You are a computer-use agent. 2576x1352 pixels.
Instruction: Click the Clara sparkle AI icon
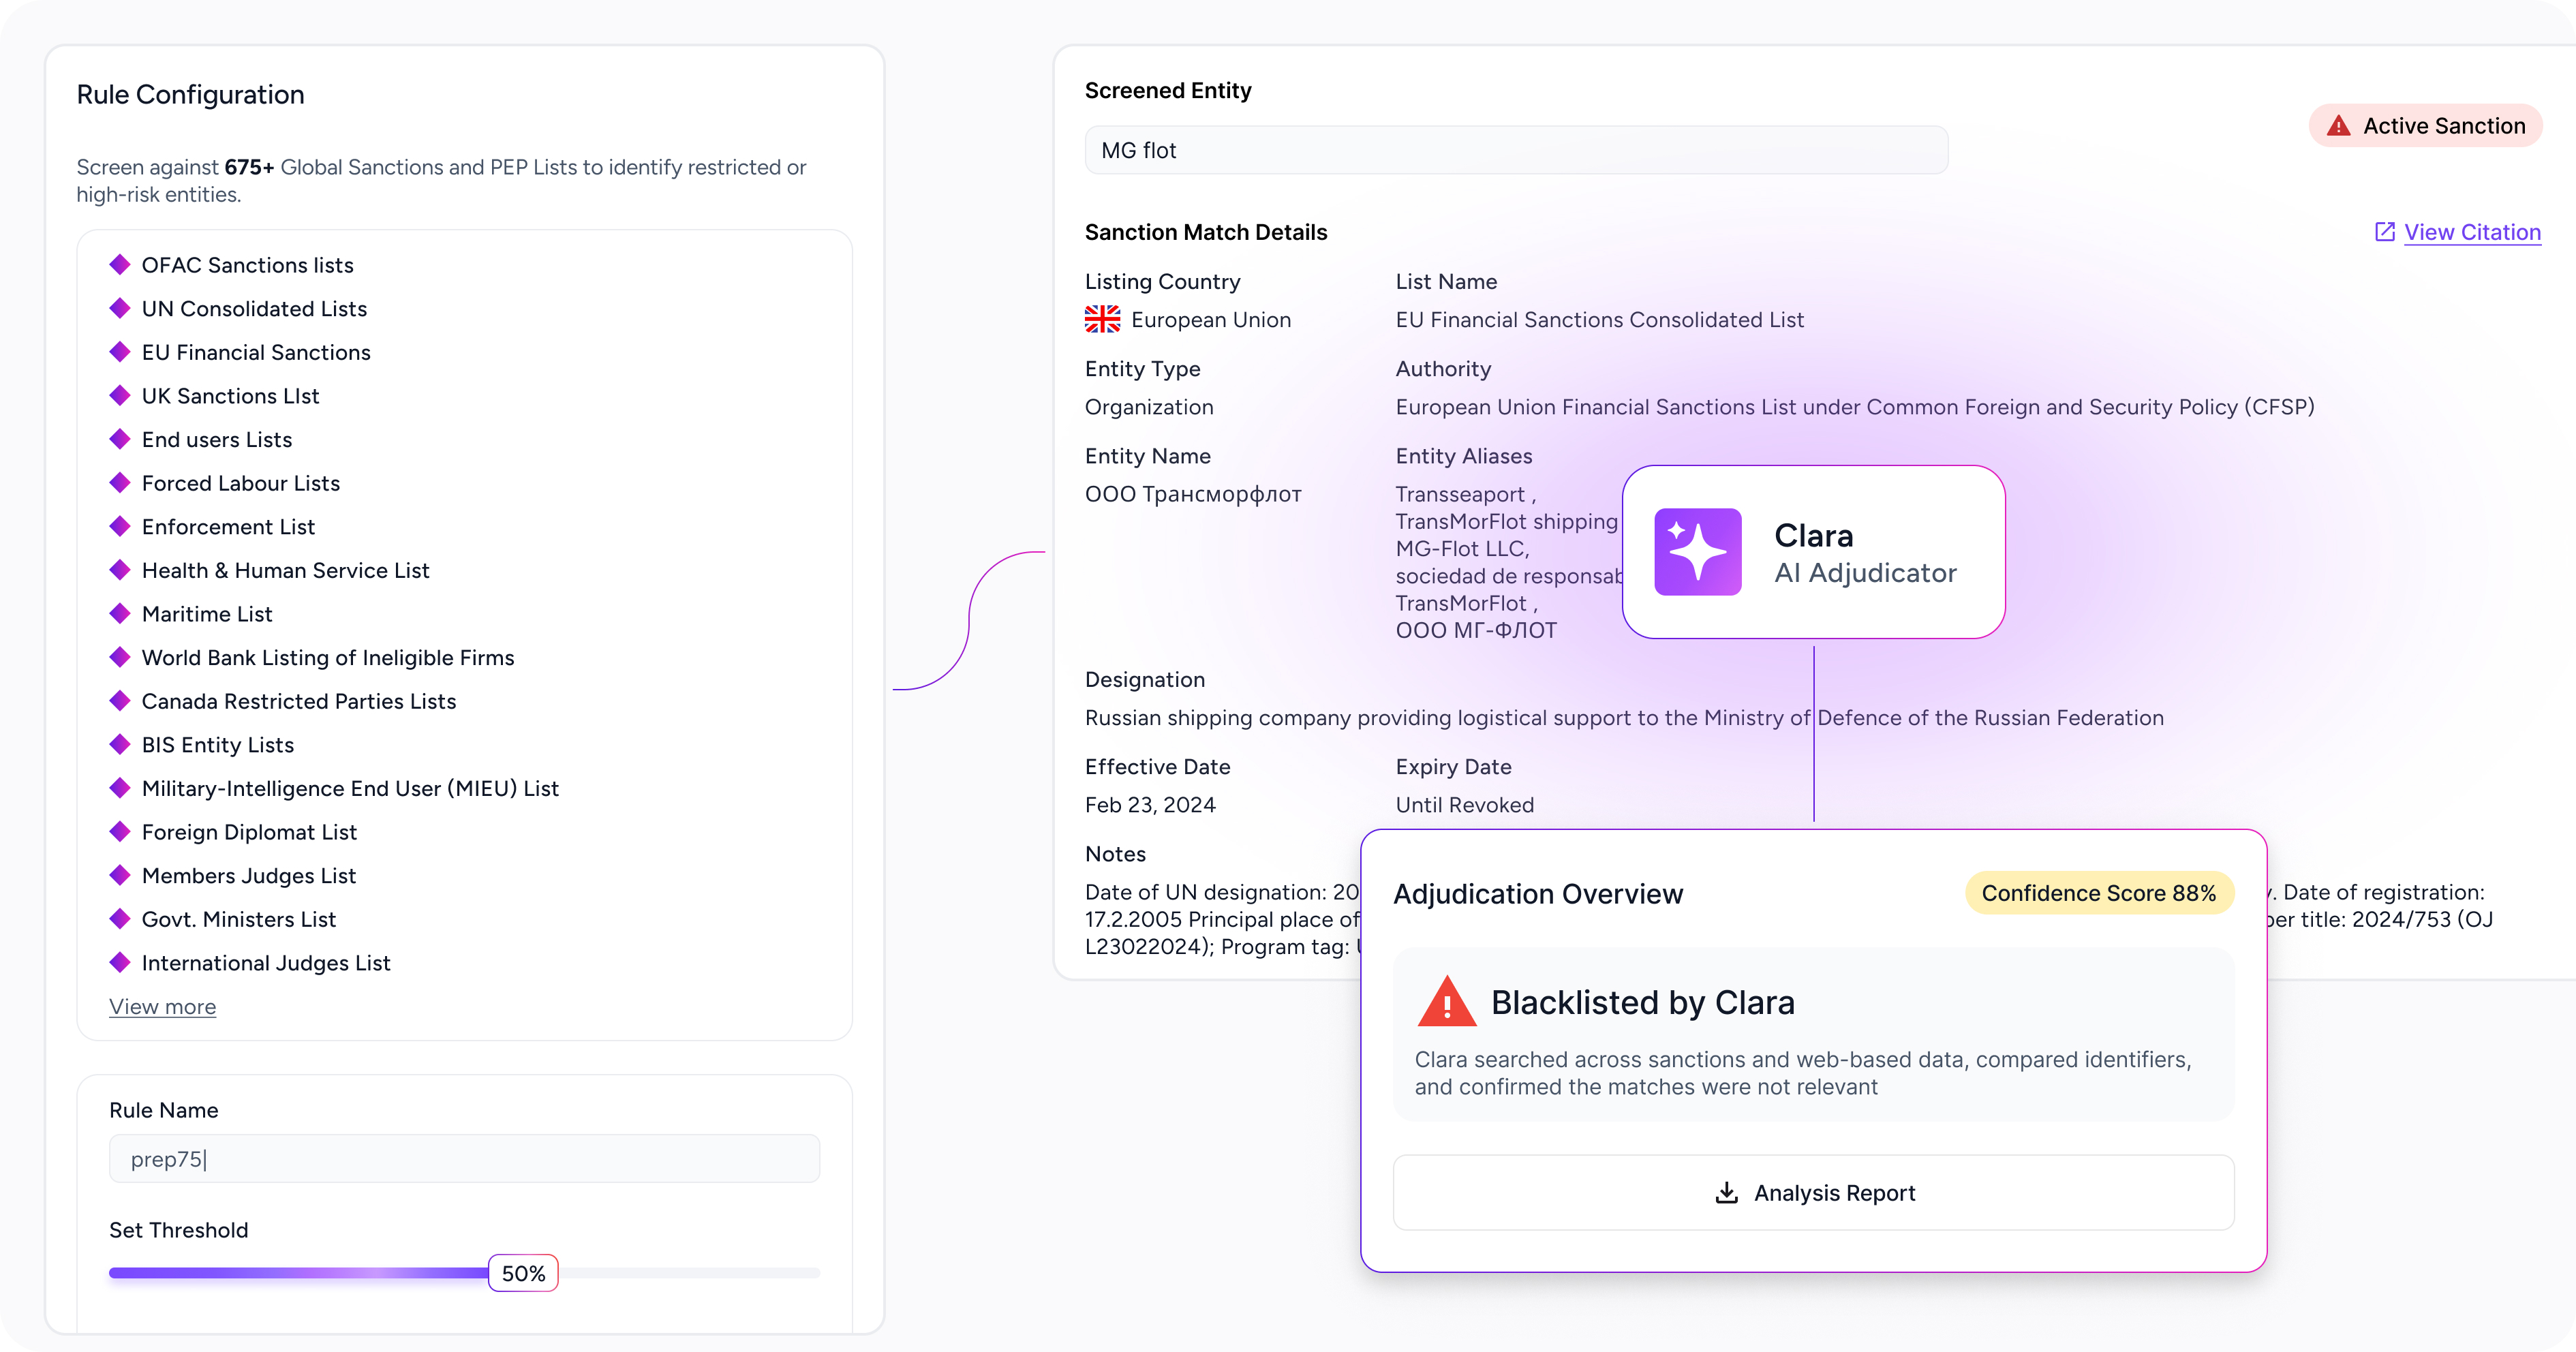point(1697,552)
